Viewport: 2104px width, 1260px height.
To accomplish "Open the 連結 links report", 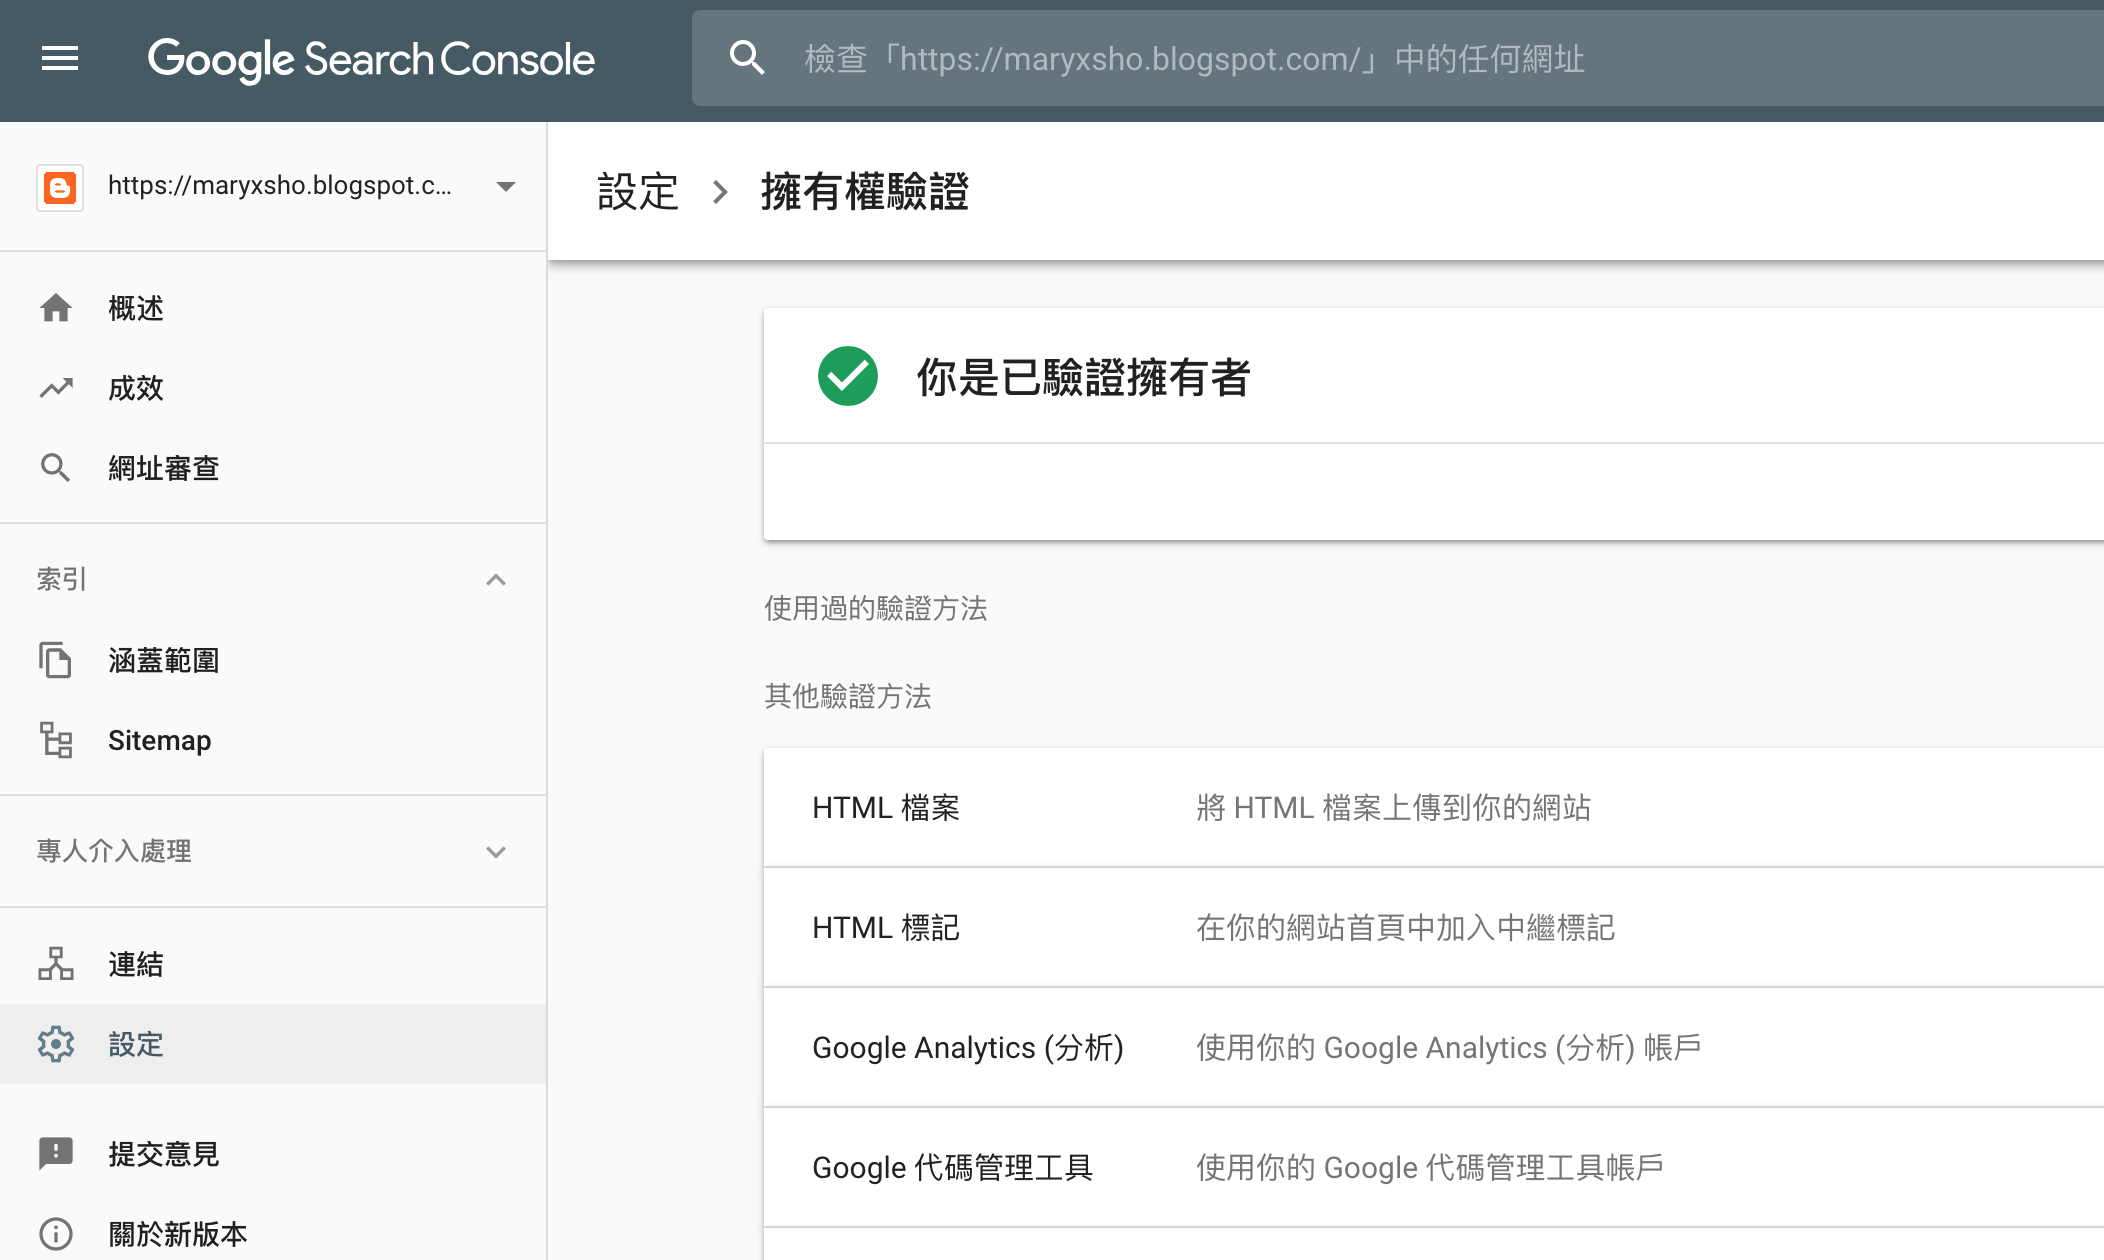I will [136, 964].
